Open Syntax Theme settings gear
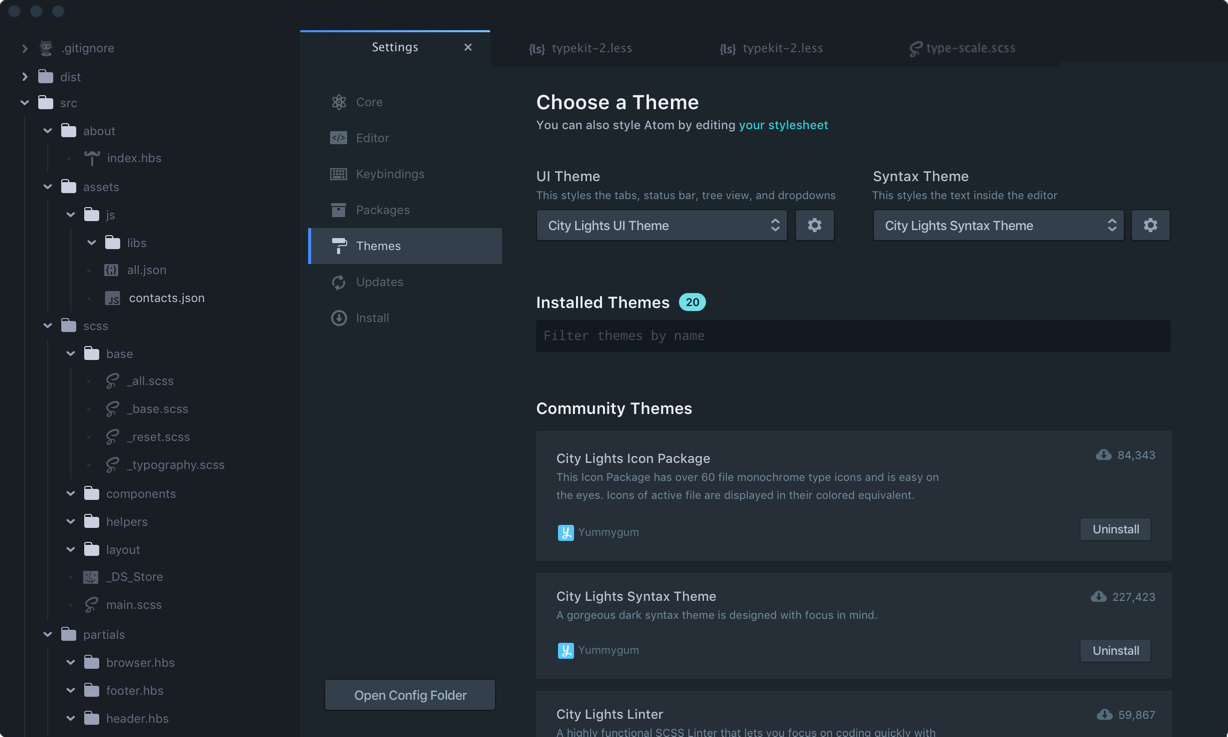The height and width of the screenshot is (737, 1228). 1151,225
